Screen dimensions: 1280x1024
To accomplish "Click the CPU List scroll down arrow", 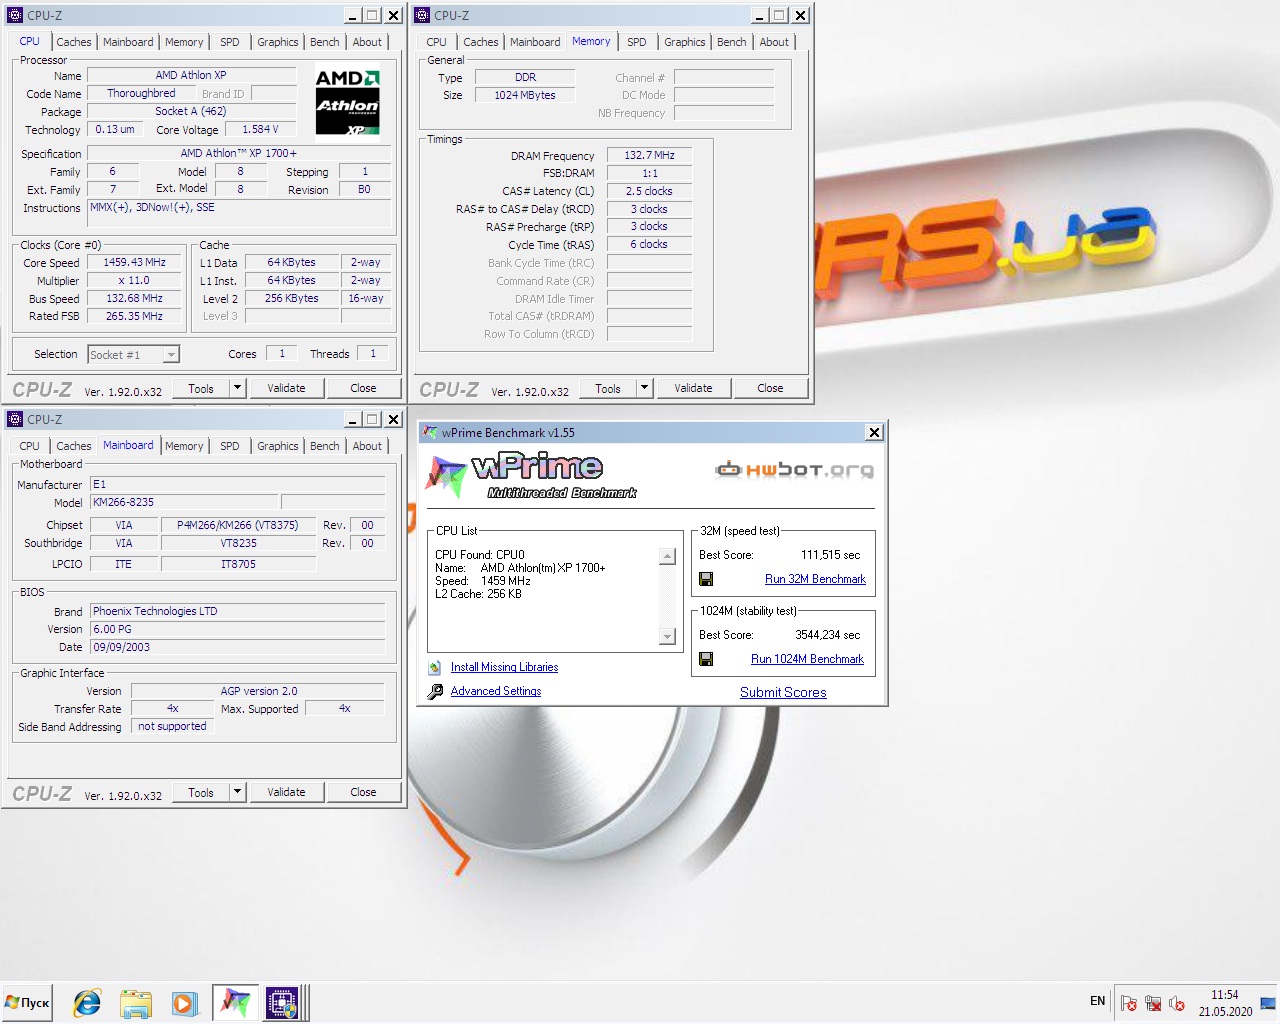I will click(667, 637).
